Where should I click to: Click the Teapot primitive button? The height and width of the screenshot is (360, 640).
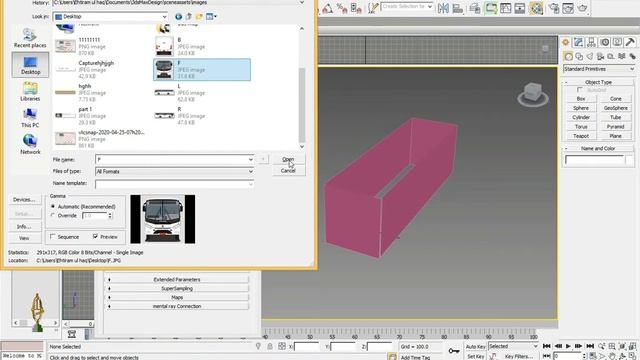pyautogui.click(x=581, y=136)
